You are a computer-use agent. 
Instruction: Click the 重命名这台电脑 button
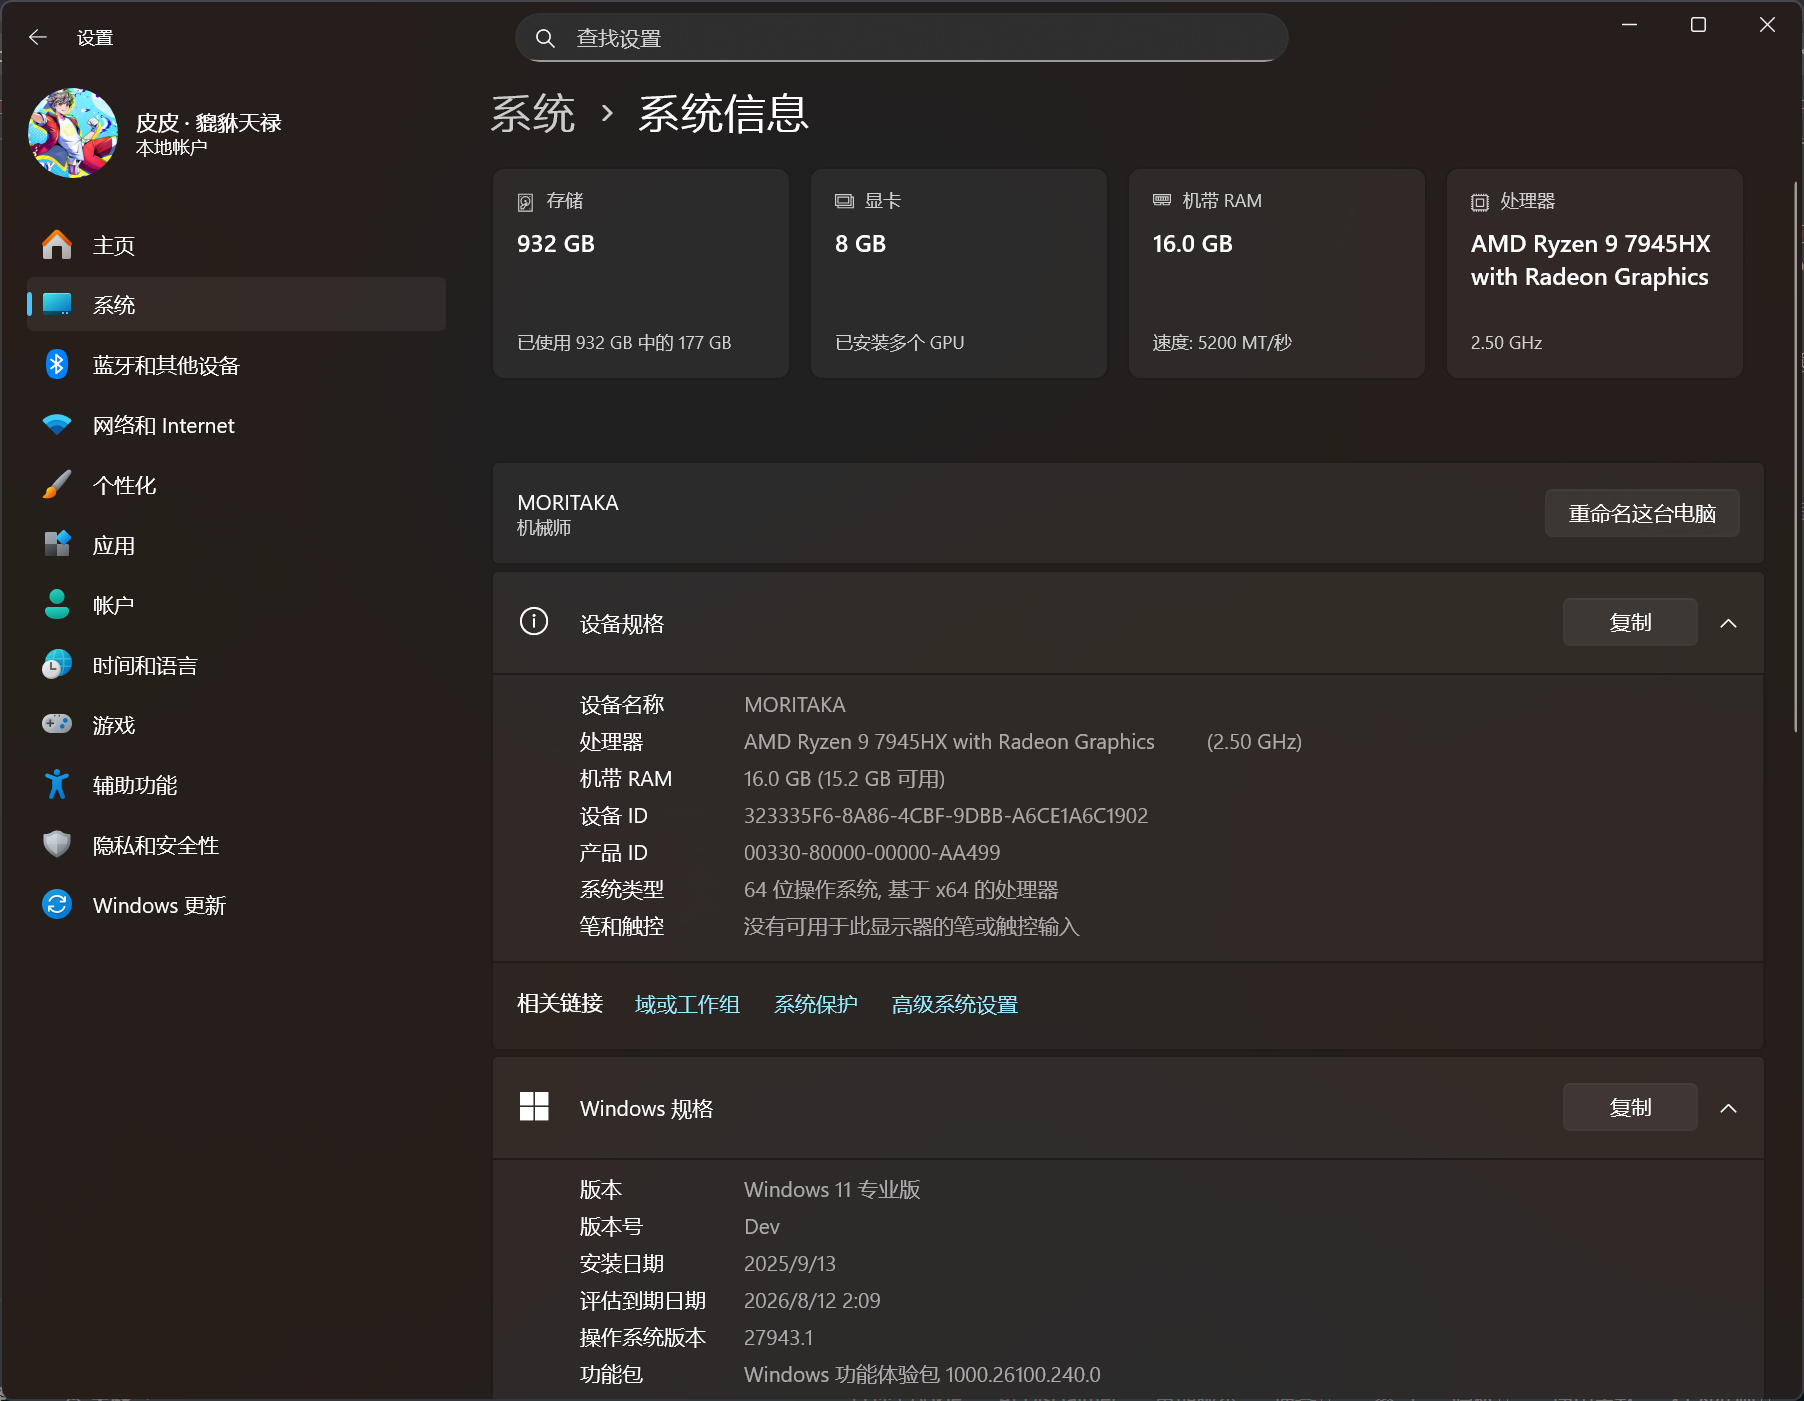[x=1641, y=513]
